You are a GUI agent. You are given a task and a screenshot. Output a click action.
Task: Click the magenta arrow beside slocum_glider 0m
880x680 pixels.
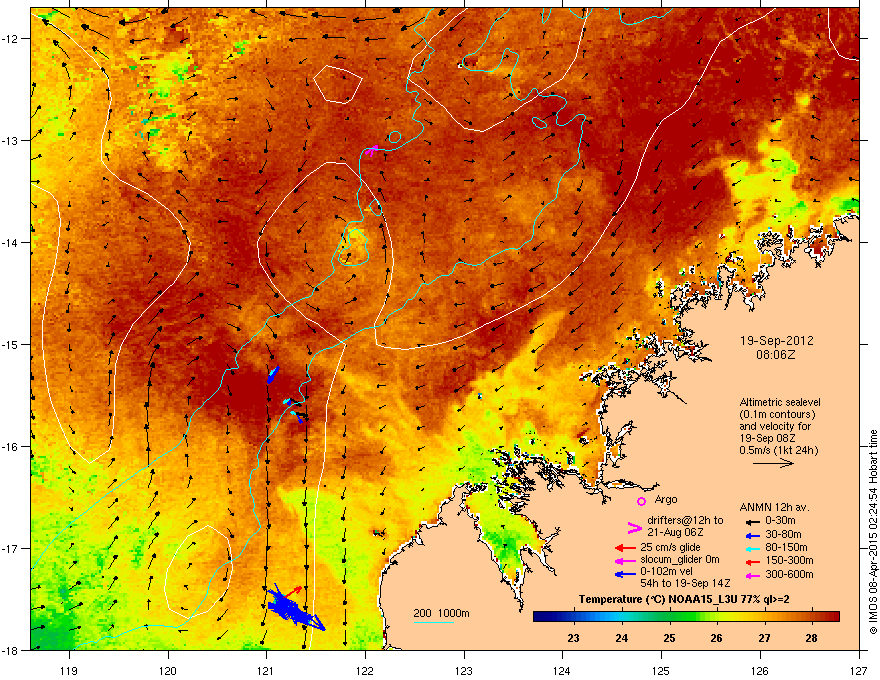pos(625,560)
